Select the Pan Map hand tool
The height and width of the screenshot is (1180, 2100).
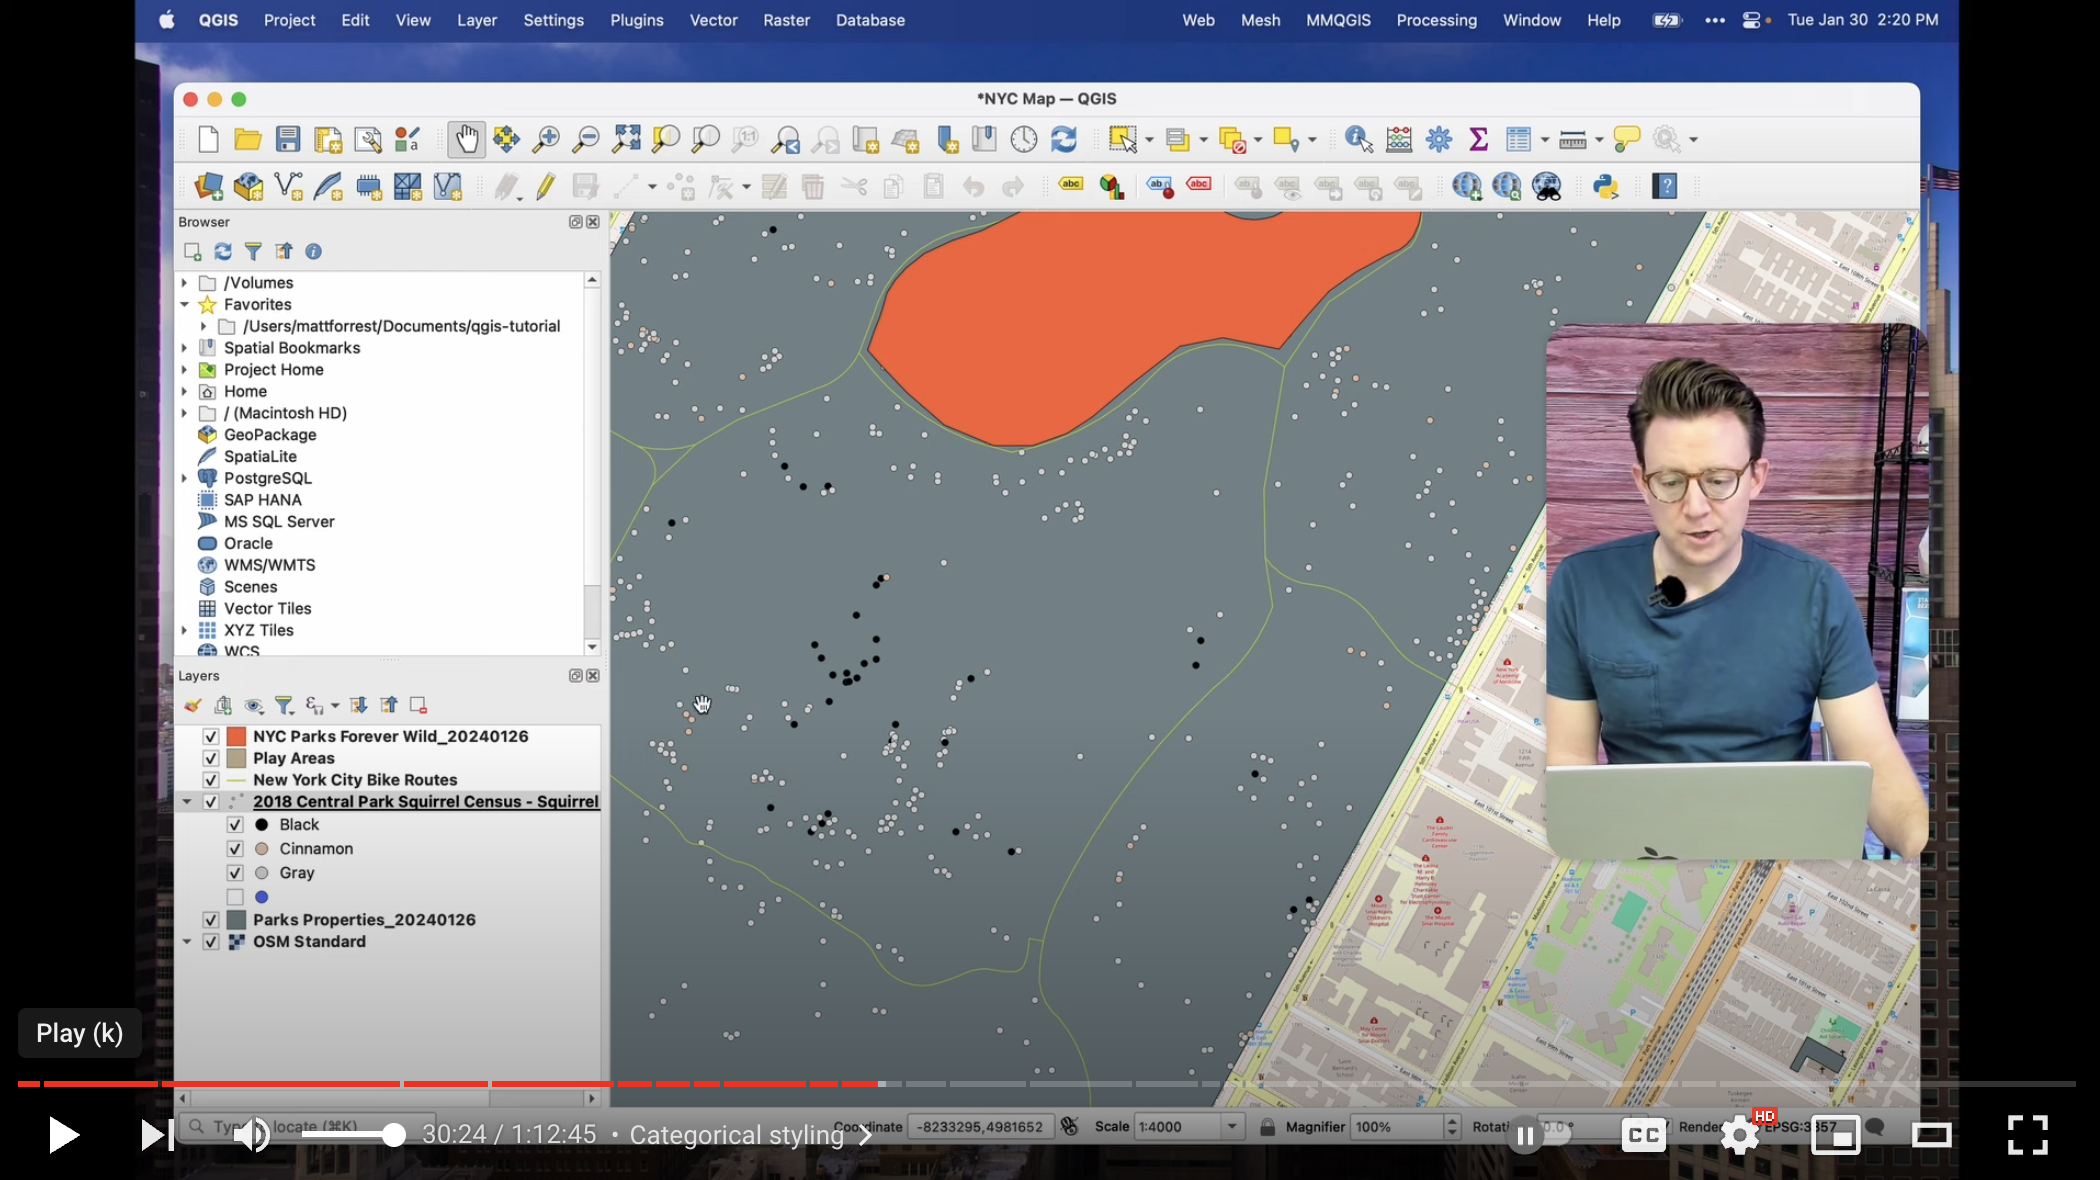pos(466,139)
